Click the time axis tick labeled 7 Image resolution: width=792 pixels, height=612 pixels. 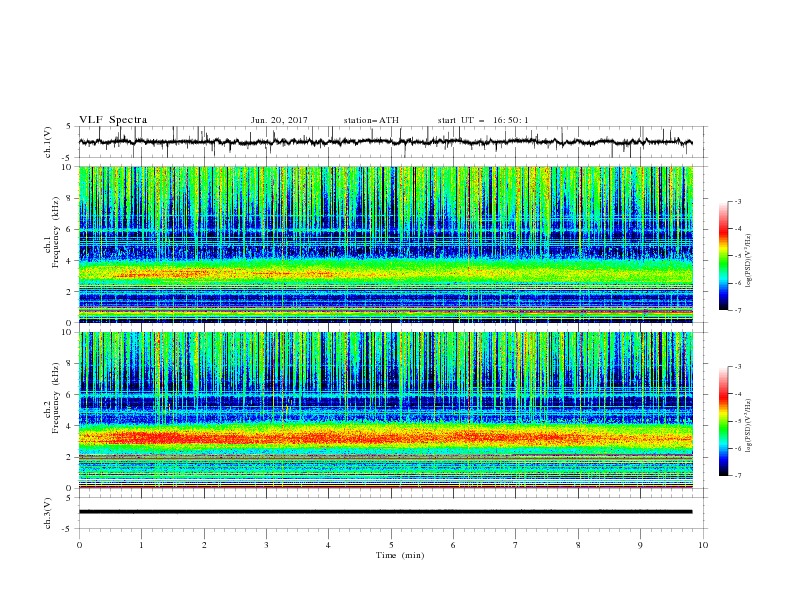click(516, 545)
